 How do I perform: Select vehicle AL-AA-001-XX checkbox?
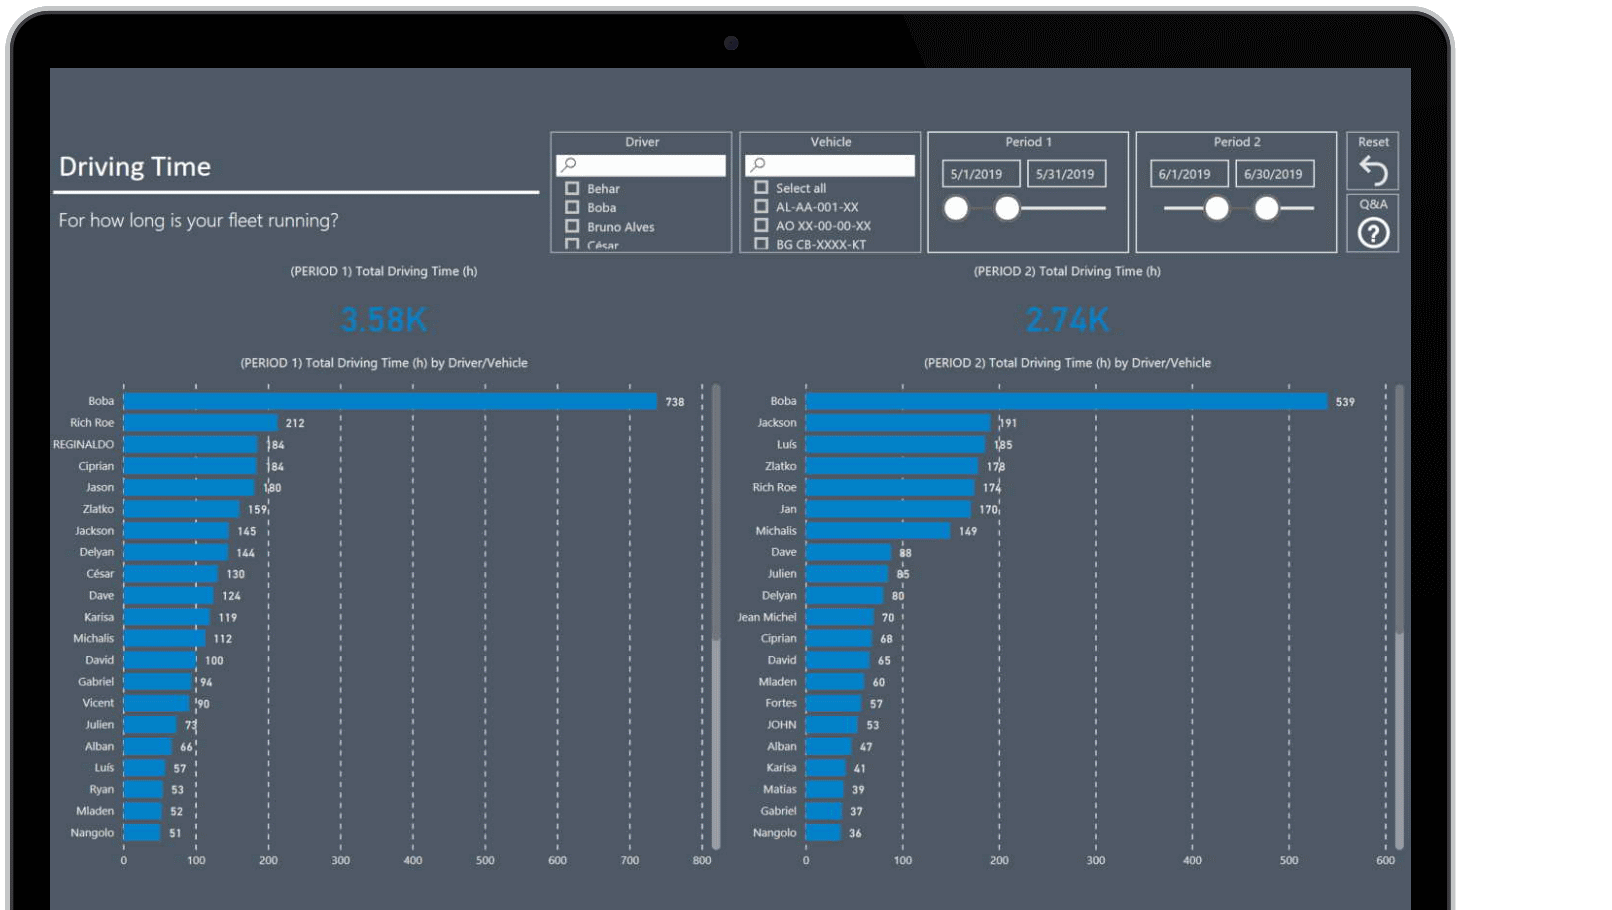tap(761, 207)
